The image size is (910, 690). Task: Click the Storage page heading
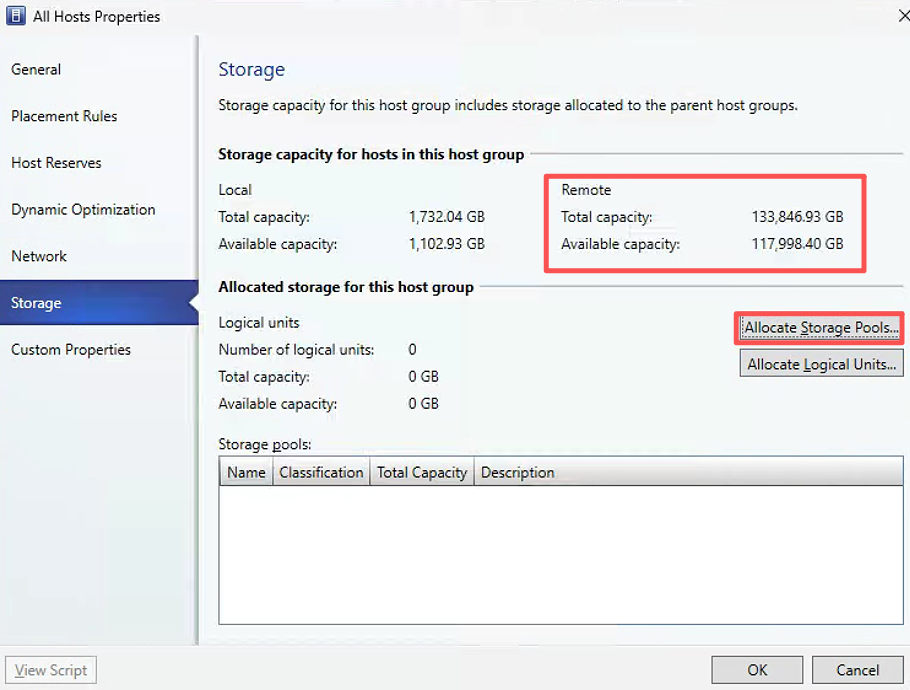[x=251, y=70]
